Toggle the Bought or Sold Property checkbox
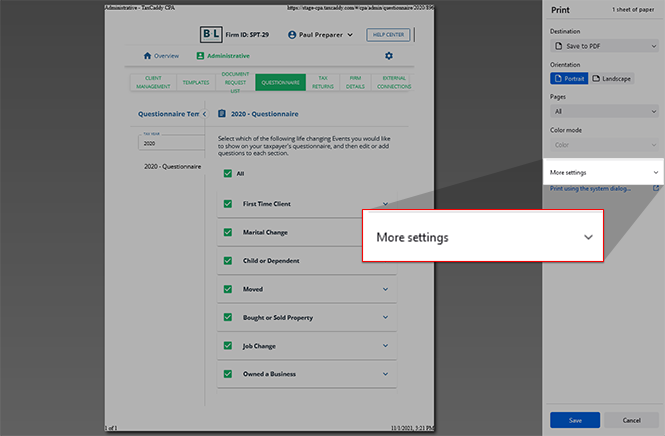665x436 pixels. pyautogui.click(x=228, y=317)
